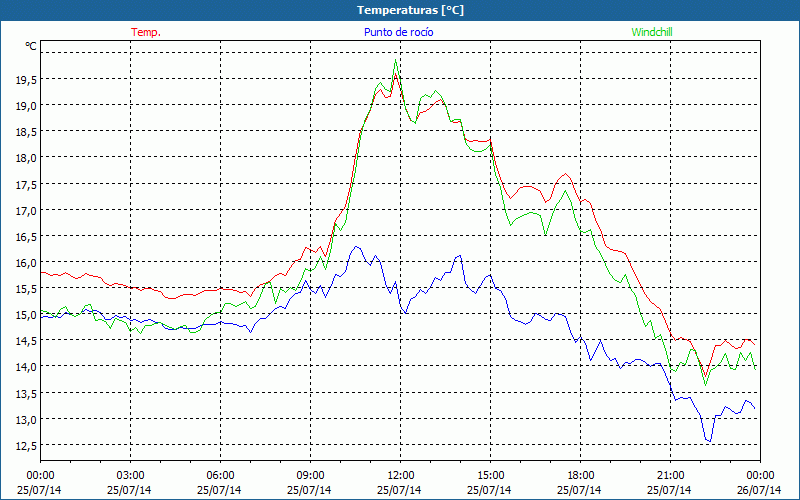The width and height of the screenshot is (800, 500).
Task: Click the windchill peak near 12:00
Action: click(395, 60)
